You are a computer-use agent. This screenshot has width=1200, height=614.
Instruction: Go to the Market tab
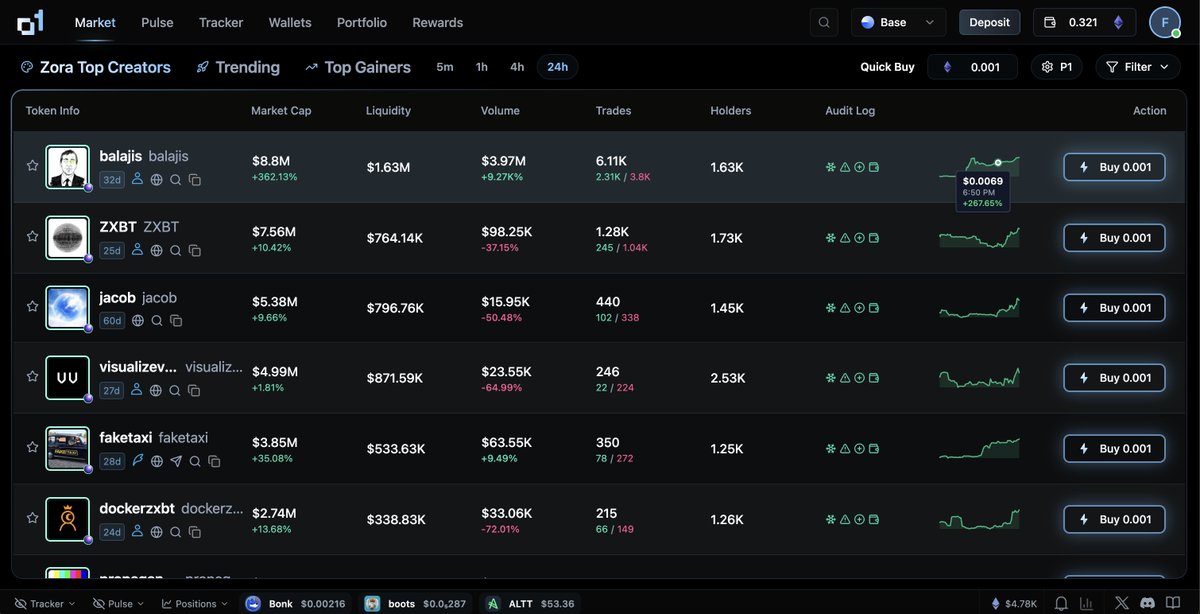[x=95, y=22]
